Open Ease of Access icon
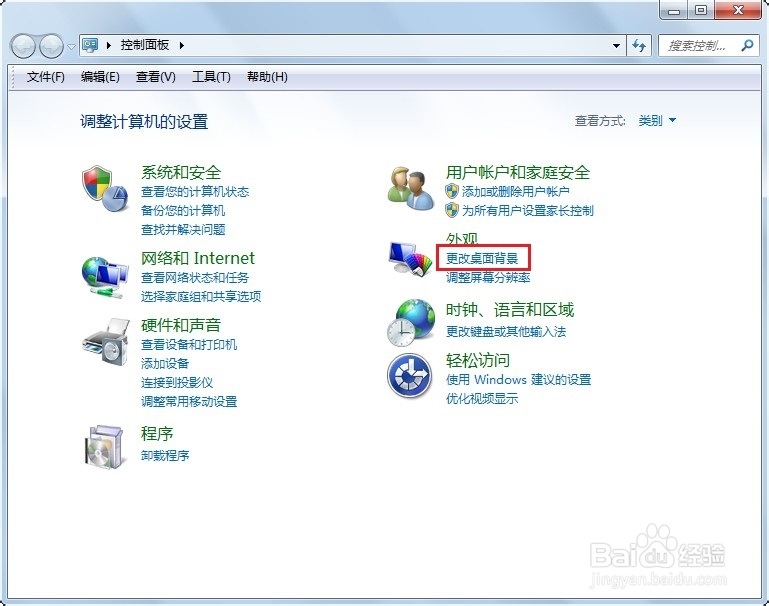 tap(410, 376)
